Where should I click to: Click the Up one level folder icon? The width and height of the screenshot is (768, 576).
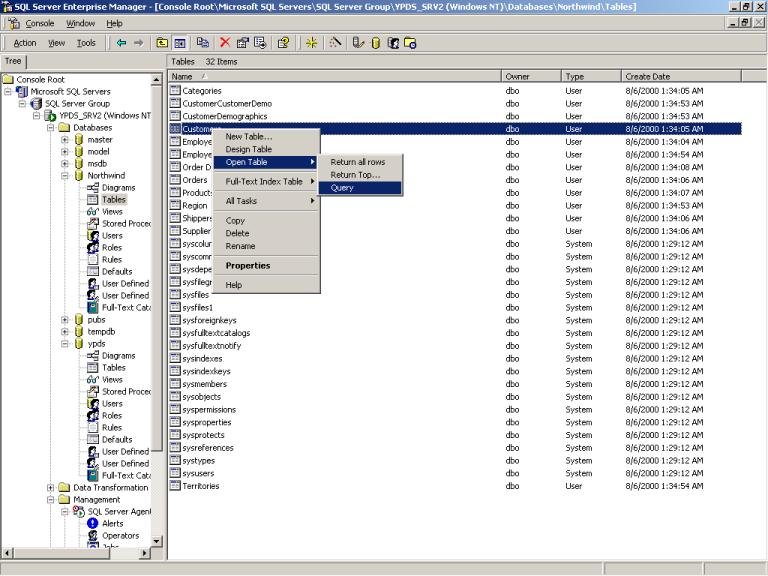(162, 43)
